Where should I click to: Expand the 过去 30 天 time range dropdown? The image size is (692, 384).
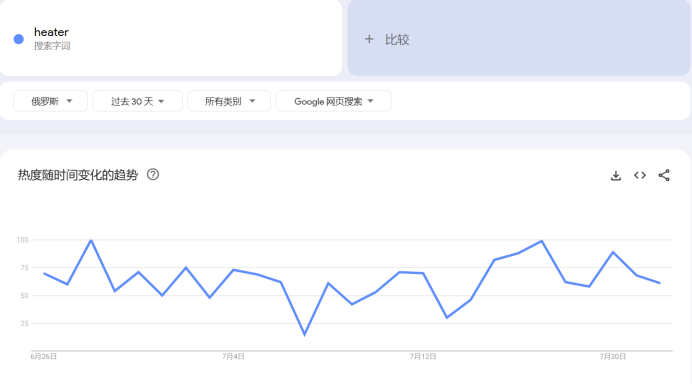[x=137, y=101]
